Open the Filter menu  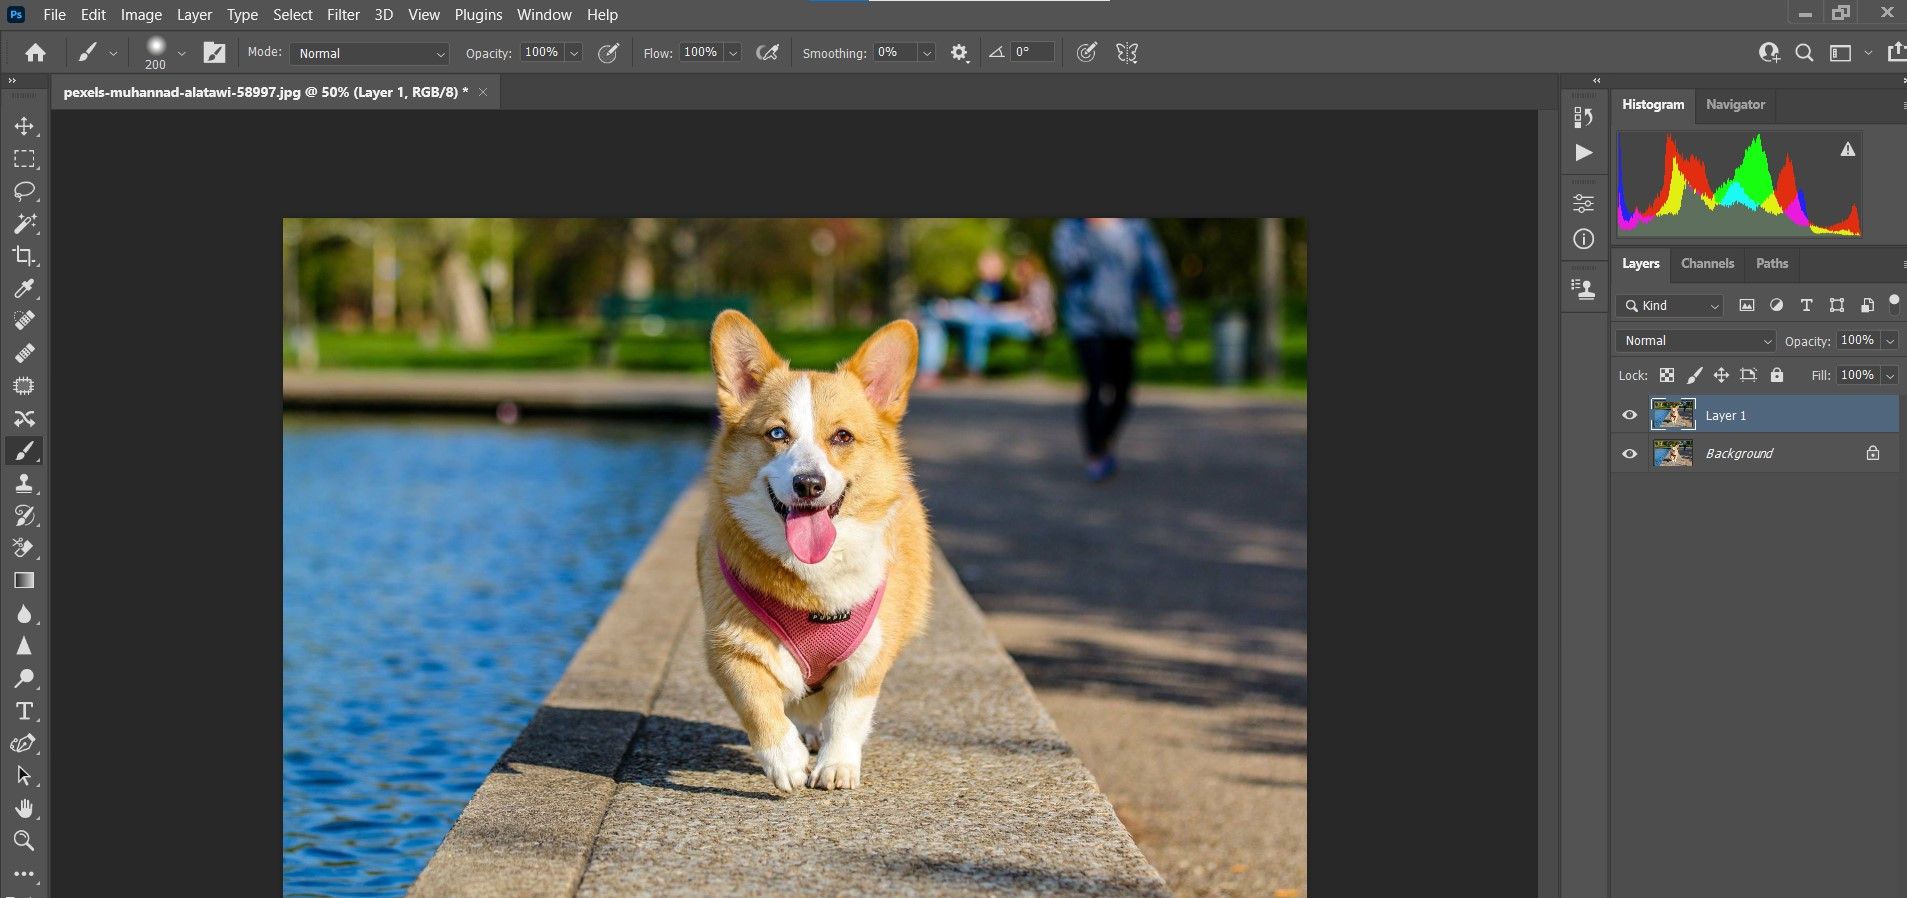(x=343, y=15)
